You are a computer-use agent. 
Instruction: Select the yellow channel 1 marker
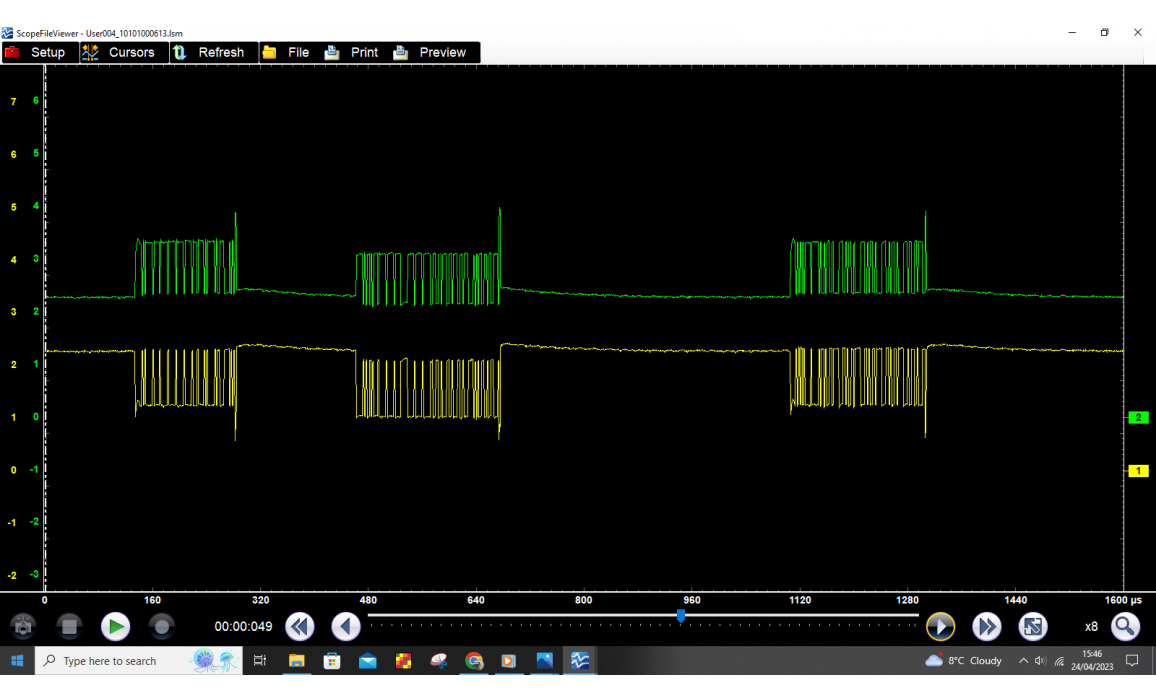click(1138, 471)
